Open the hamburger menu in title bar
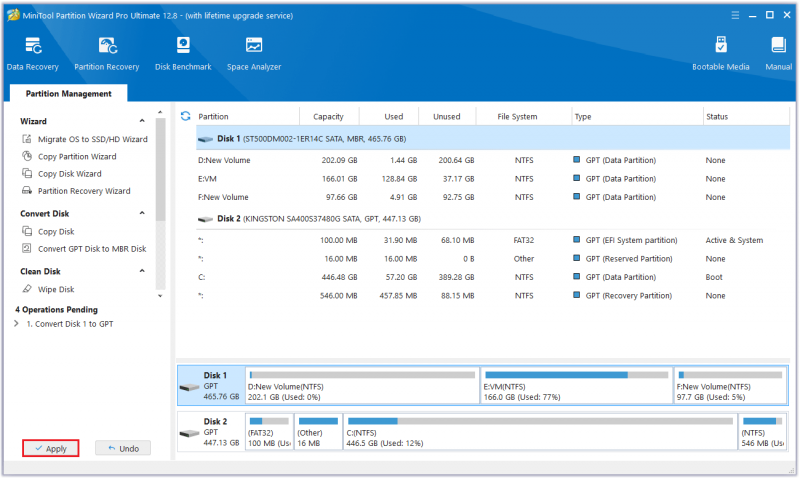This screenshot has height=478, width=800. [x=735, y=15]
